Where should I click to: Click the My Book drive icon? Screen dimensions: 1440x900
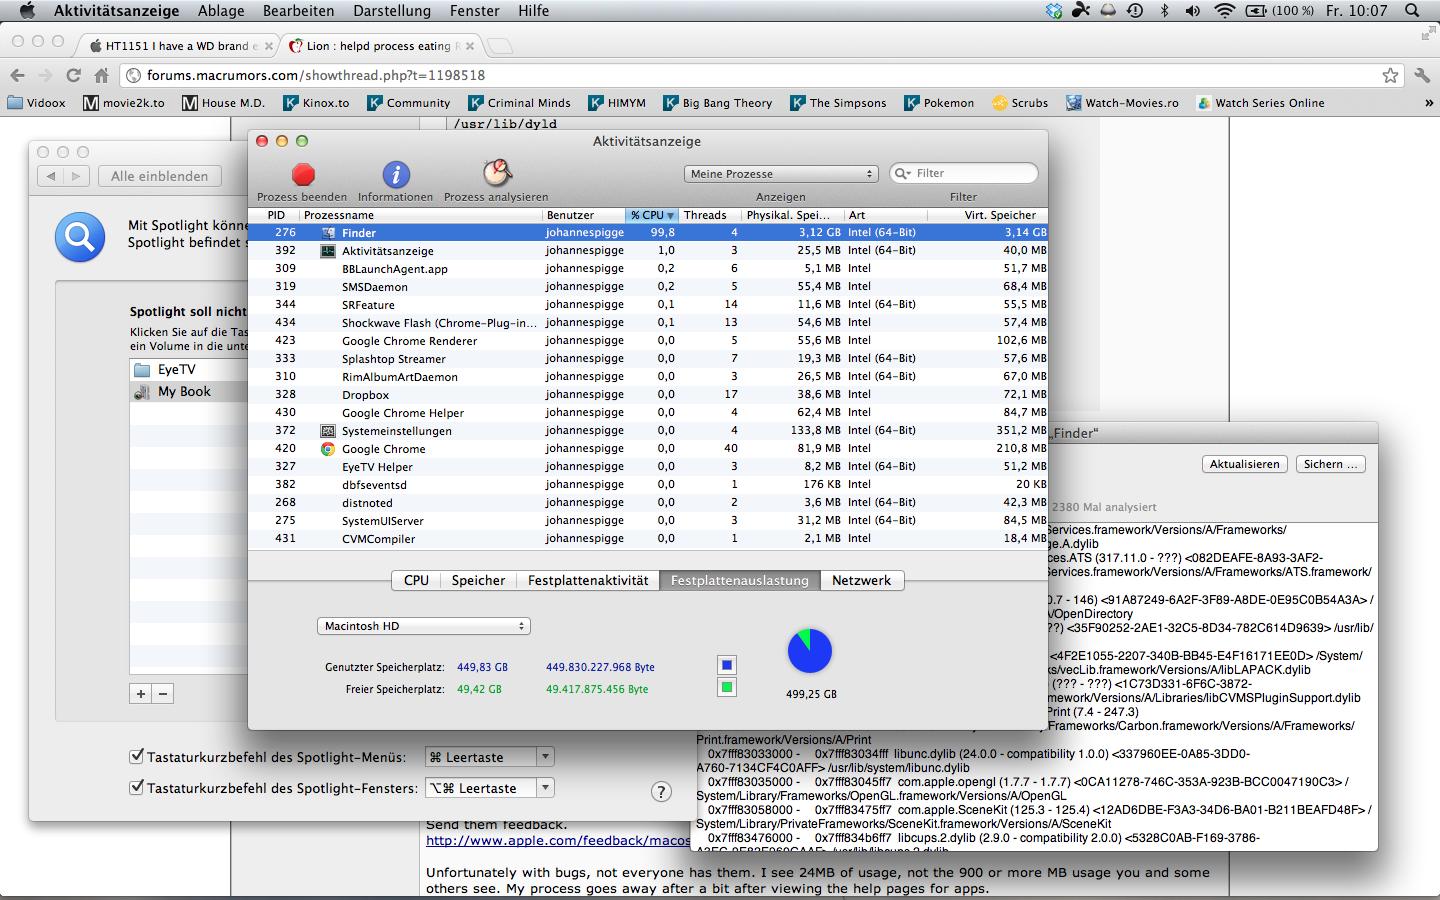click(x=142, y=392)
